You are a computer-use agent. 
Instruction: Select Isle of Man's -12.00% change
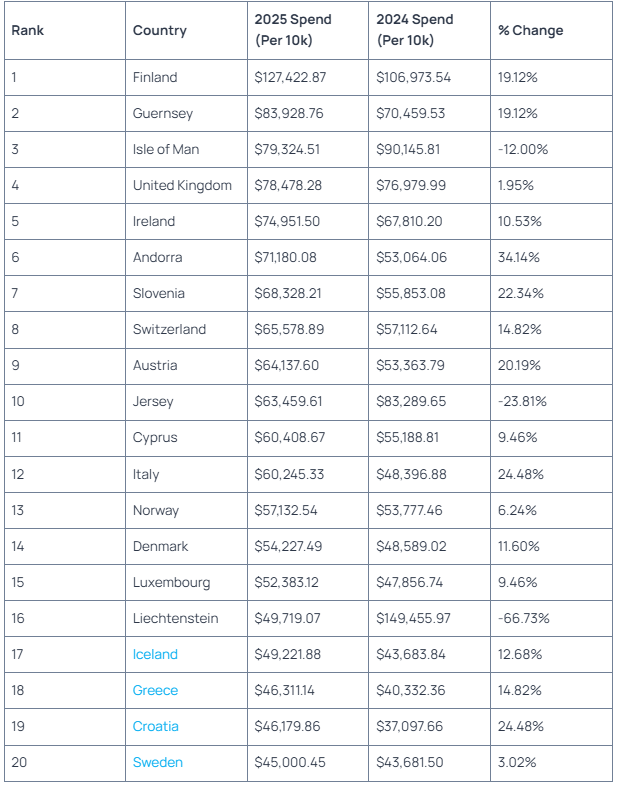[523, 149]
